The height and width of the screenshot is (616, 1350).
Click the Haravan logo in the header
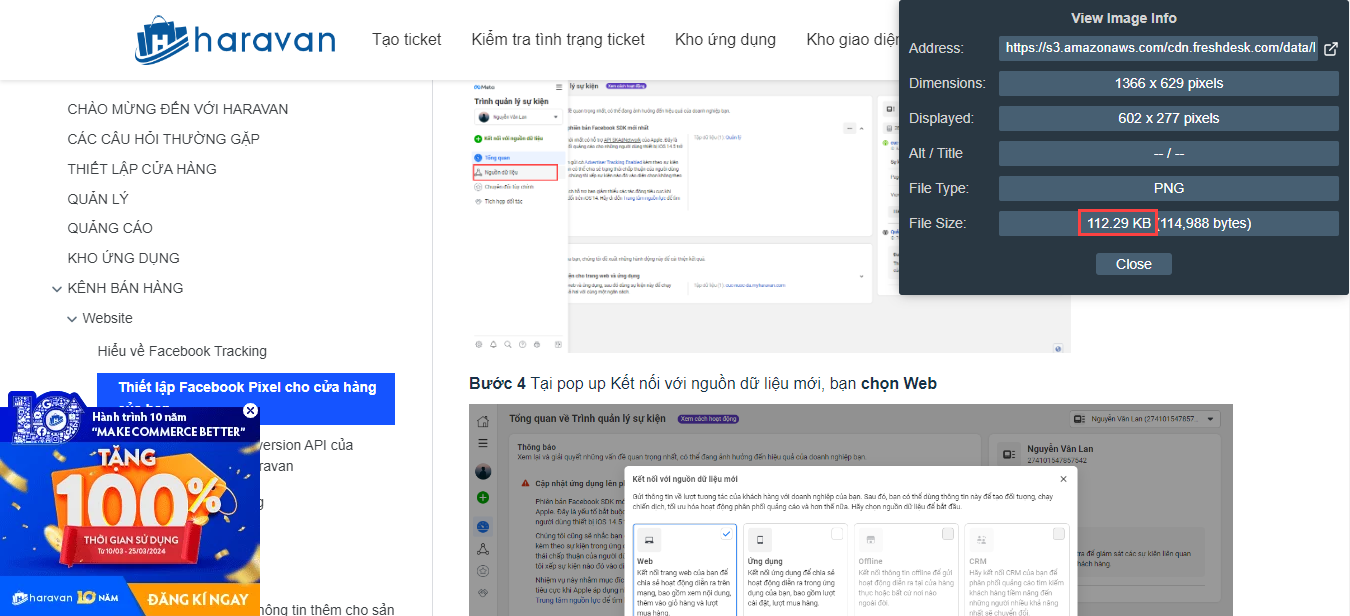pos(235,39)
